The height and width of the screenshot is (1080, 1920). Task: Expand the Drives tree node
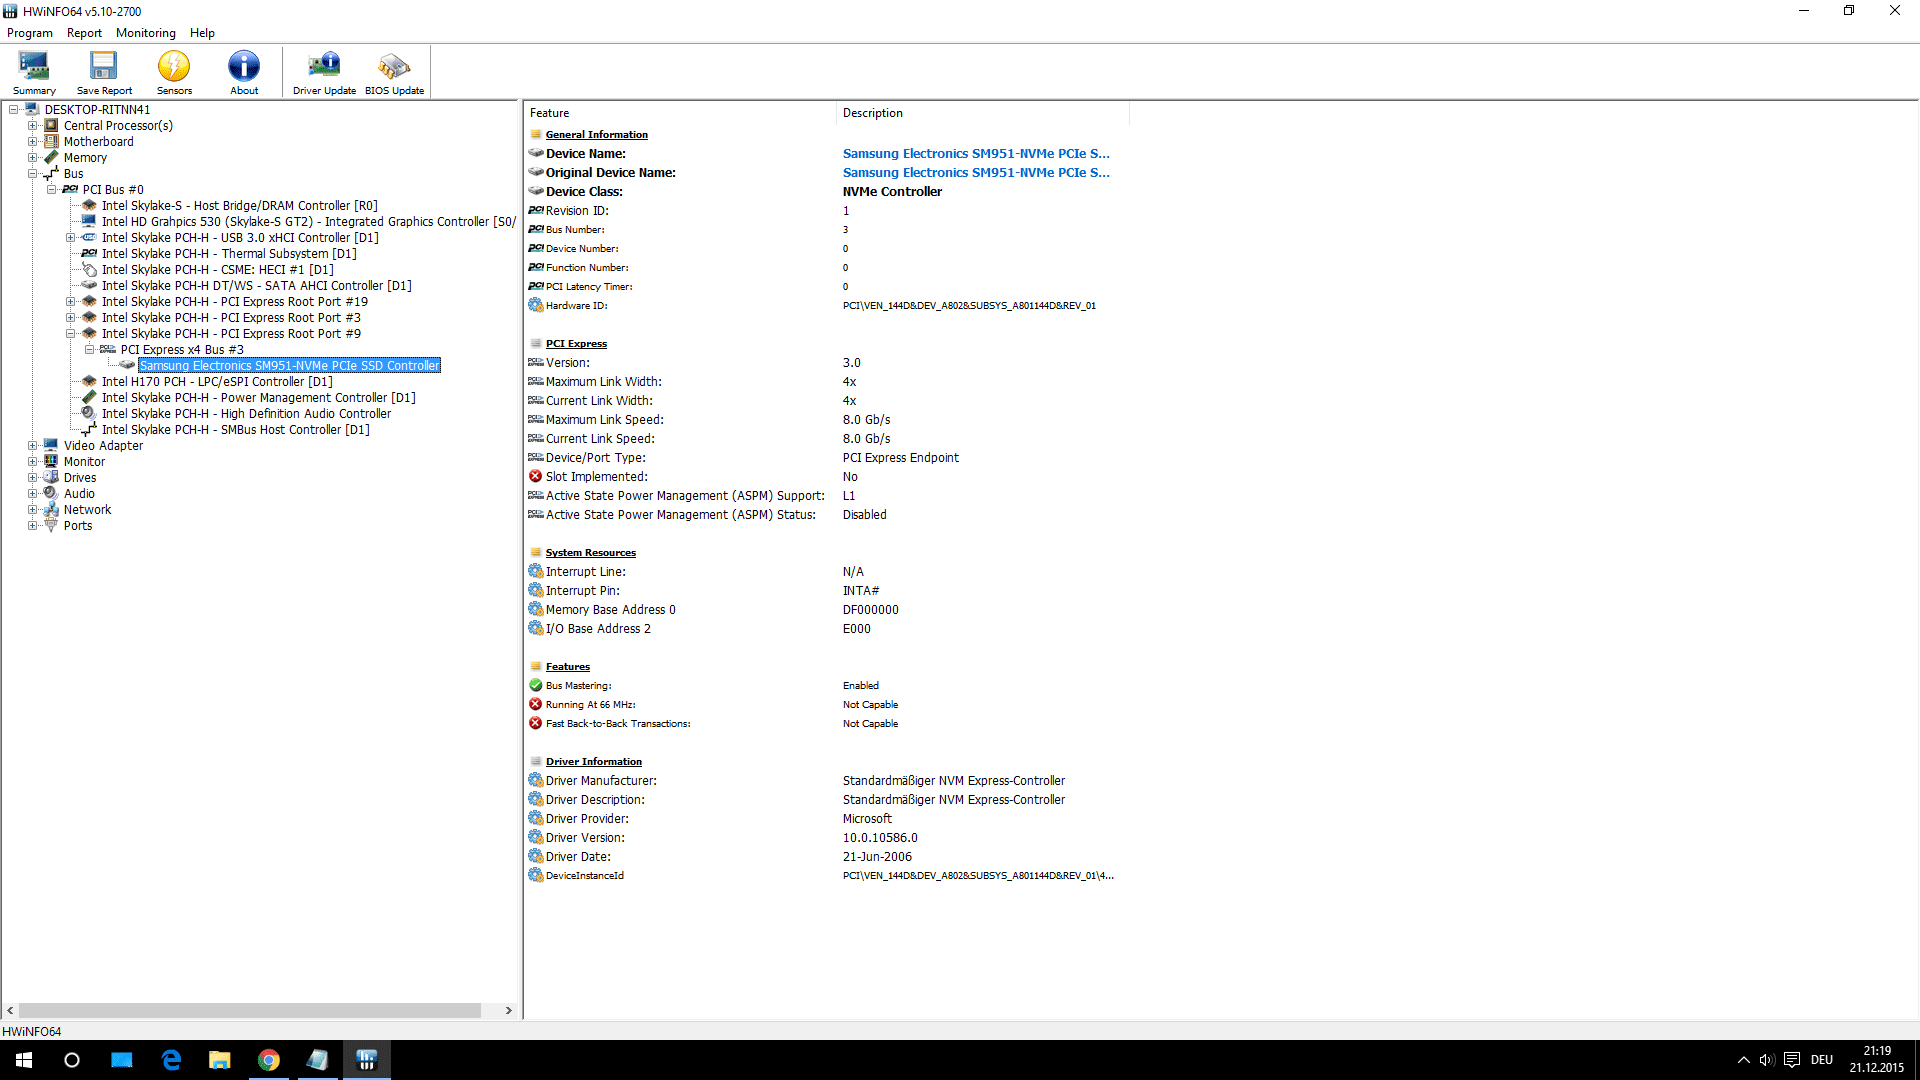pyautogui.click(x=33, y=478)
